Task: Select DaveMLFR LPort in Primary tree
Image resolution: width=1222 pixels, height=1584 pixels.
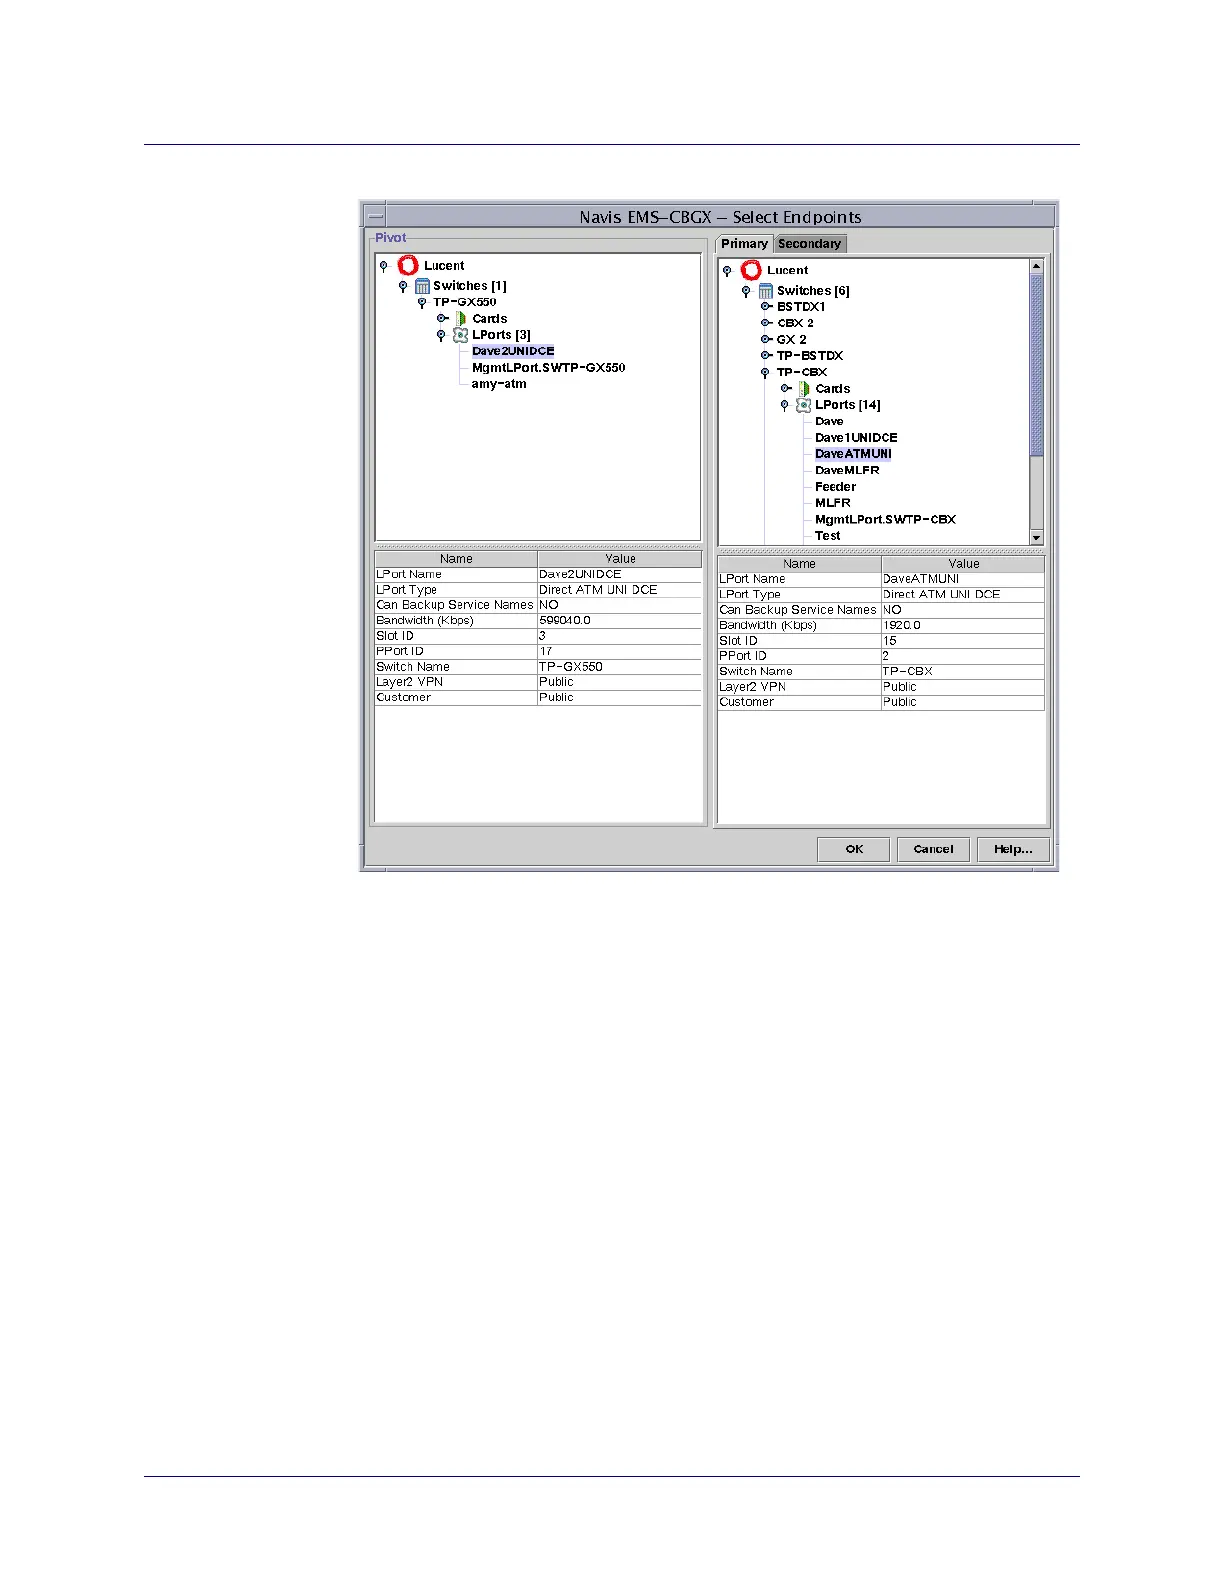Action: [x=847, y=470]
